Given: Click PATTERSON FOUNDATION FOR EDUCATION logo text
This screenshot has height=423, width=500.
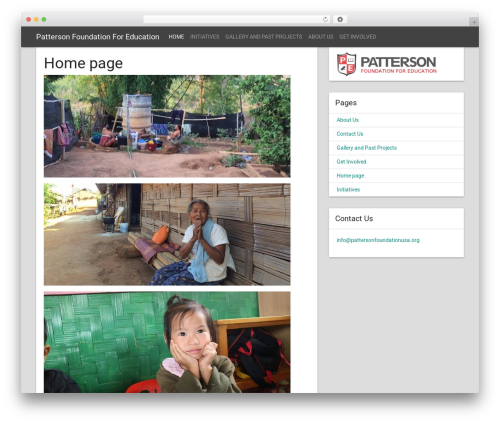Looking at the screenshot, I should coord(399,65).
